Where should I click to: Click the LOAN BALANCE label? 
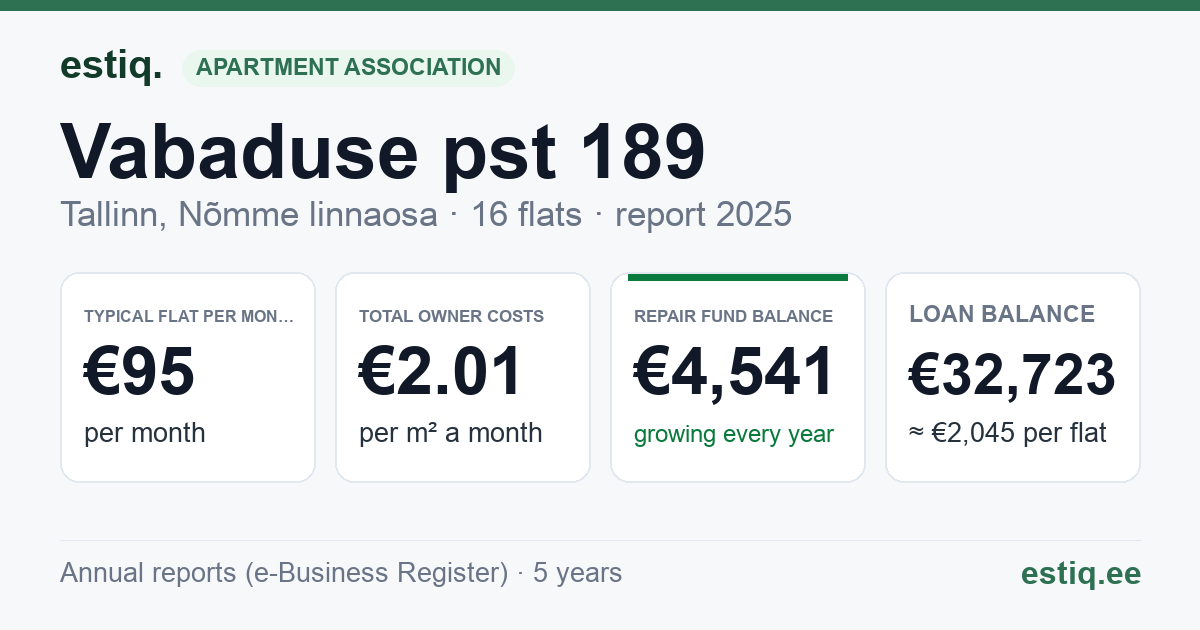(x=1002, y=314)
